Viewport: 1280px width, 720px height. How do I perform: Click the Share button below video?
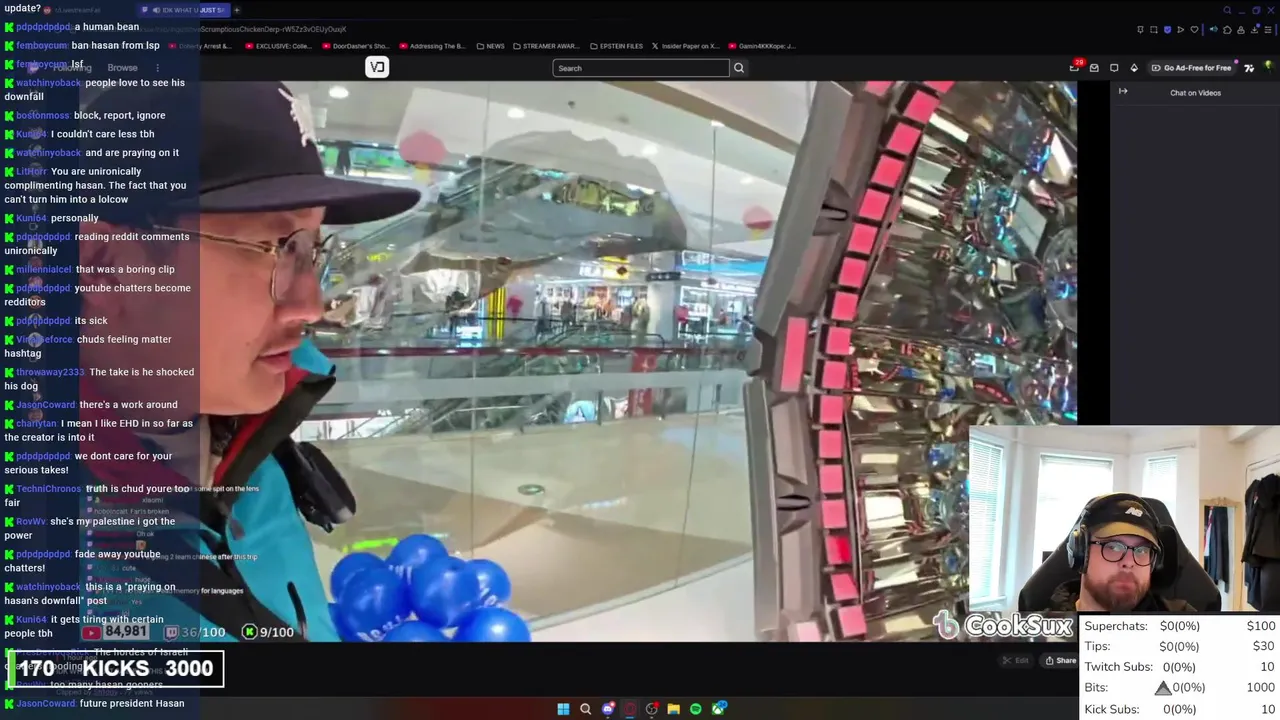pyautogui.click(x=1060, y=660)
